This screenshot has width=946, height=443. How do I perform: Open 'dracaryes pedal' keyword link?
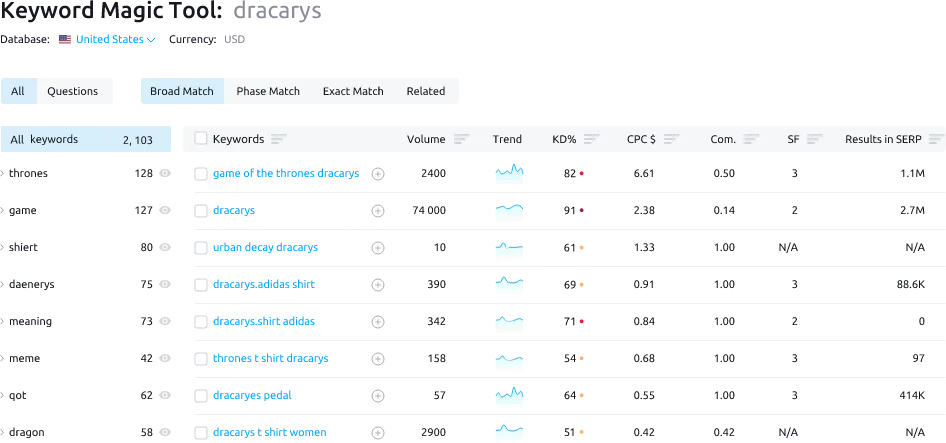click(252, 395)
